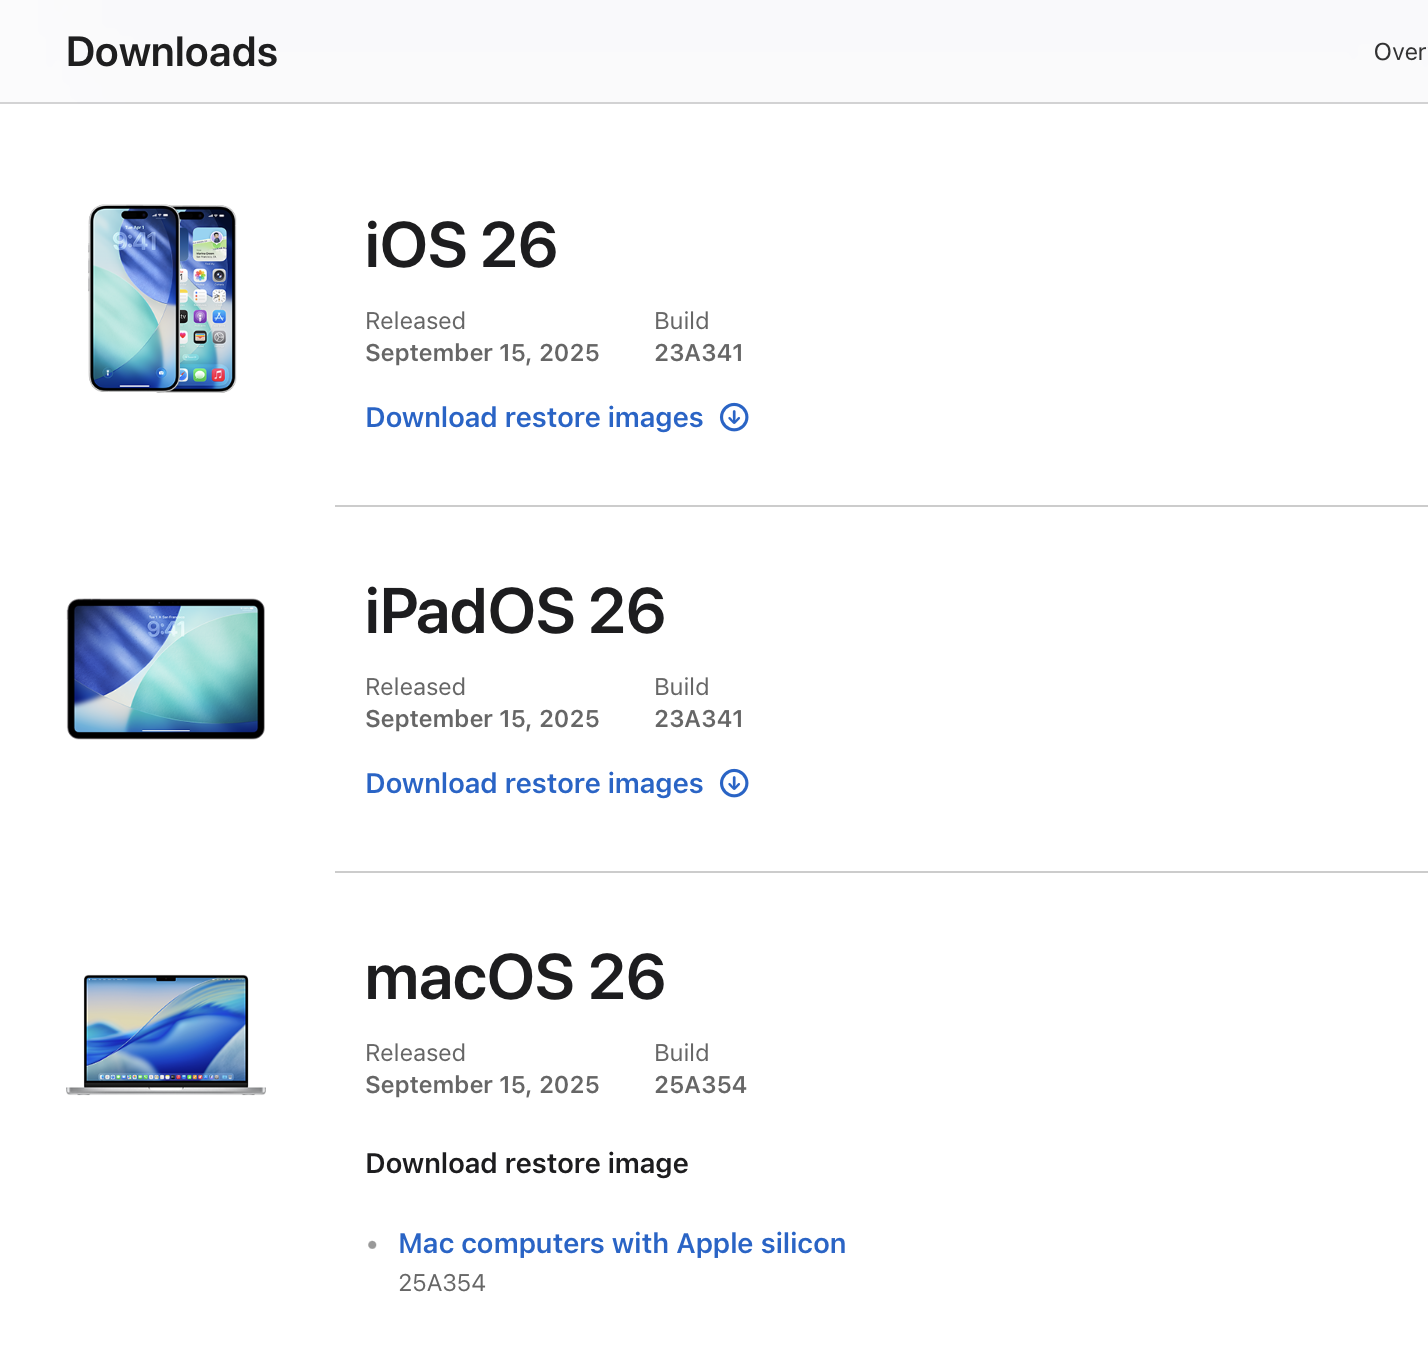Screen dimensions: 1428x1354
Task: Open iPadOS 26 Download restore images link
Action: pyautogui.click(x=534, y=783)
